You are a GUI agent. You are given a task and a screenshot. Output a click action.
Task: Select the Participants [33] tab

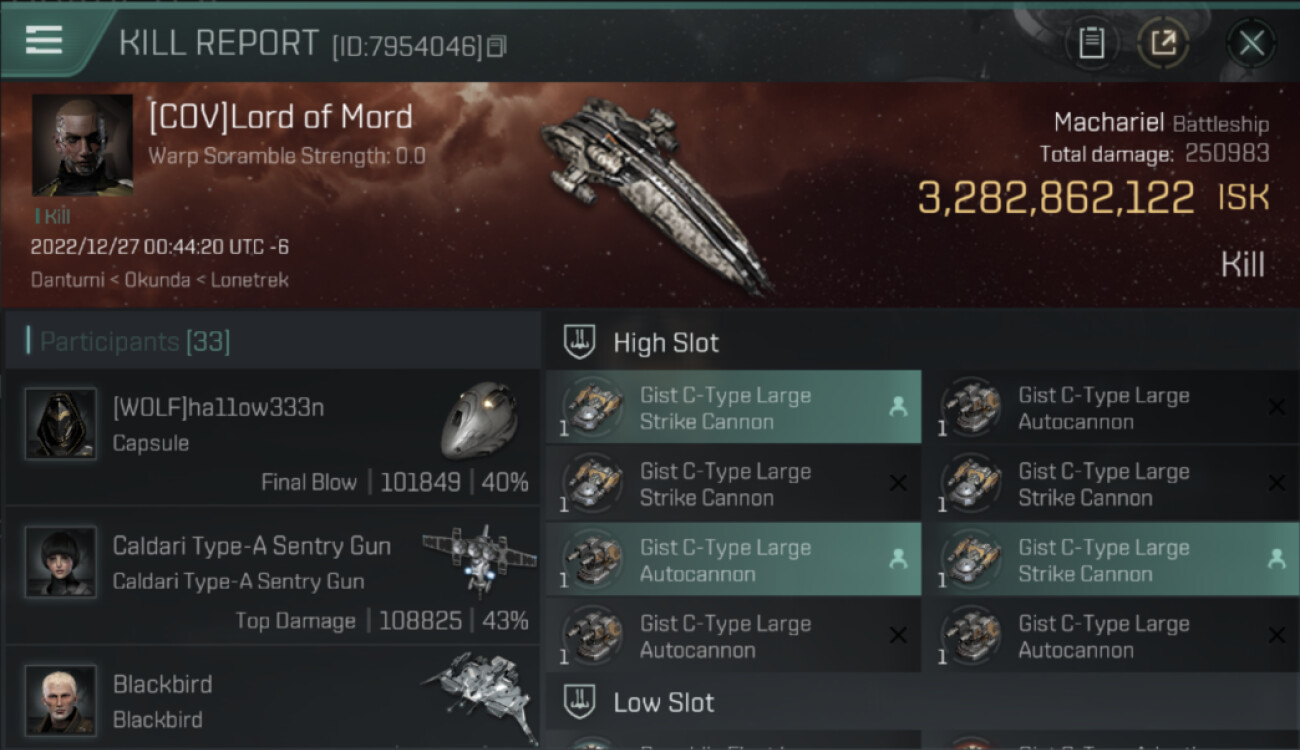135,342
